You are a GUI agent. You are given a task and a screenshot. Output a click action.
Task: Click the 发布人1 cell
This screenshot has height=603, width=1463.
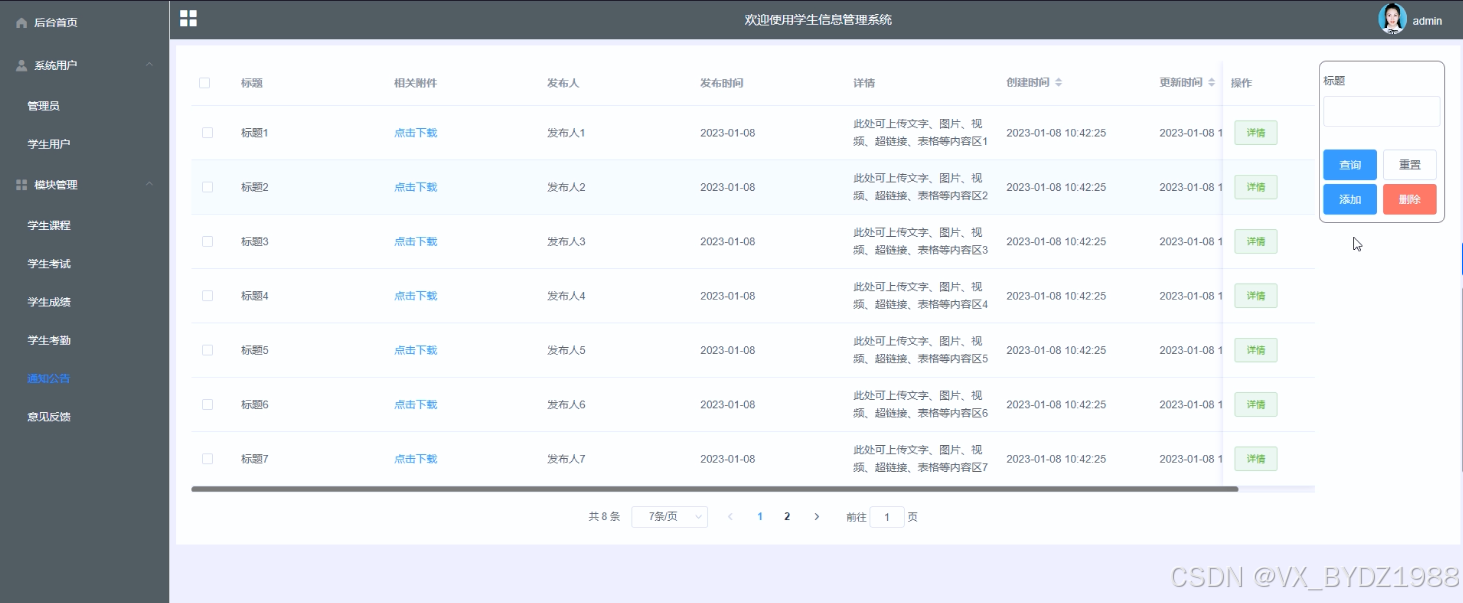coord(566,133)
